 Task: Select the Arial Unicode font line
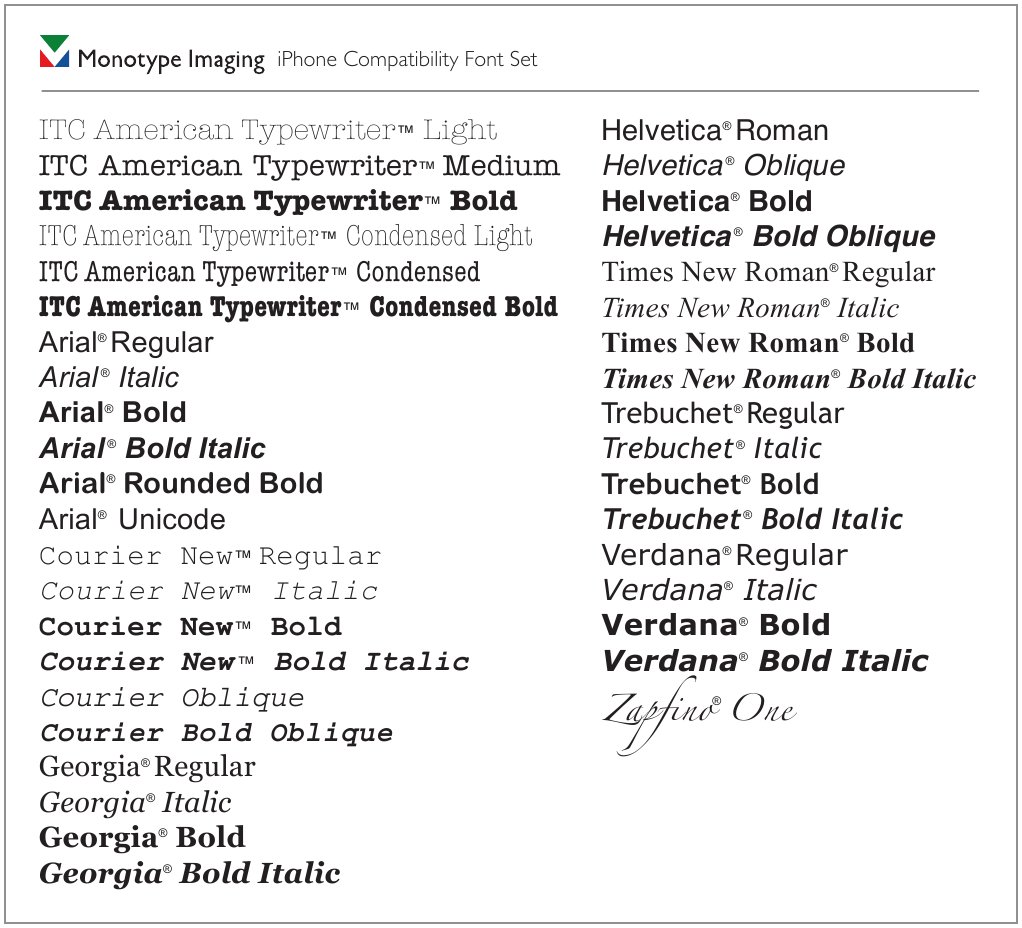point(132,520)
